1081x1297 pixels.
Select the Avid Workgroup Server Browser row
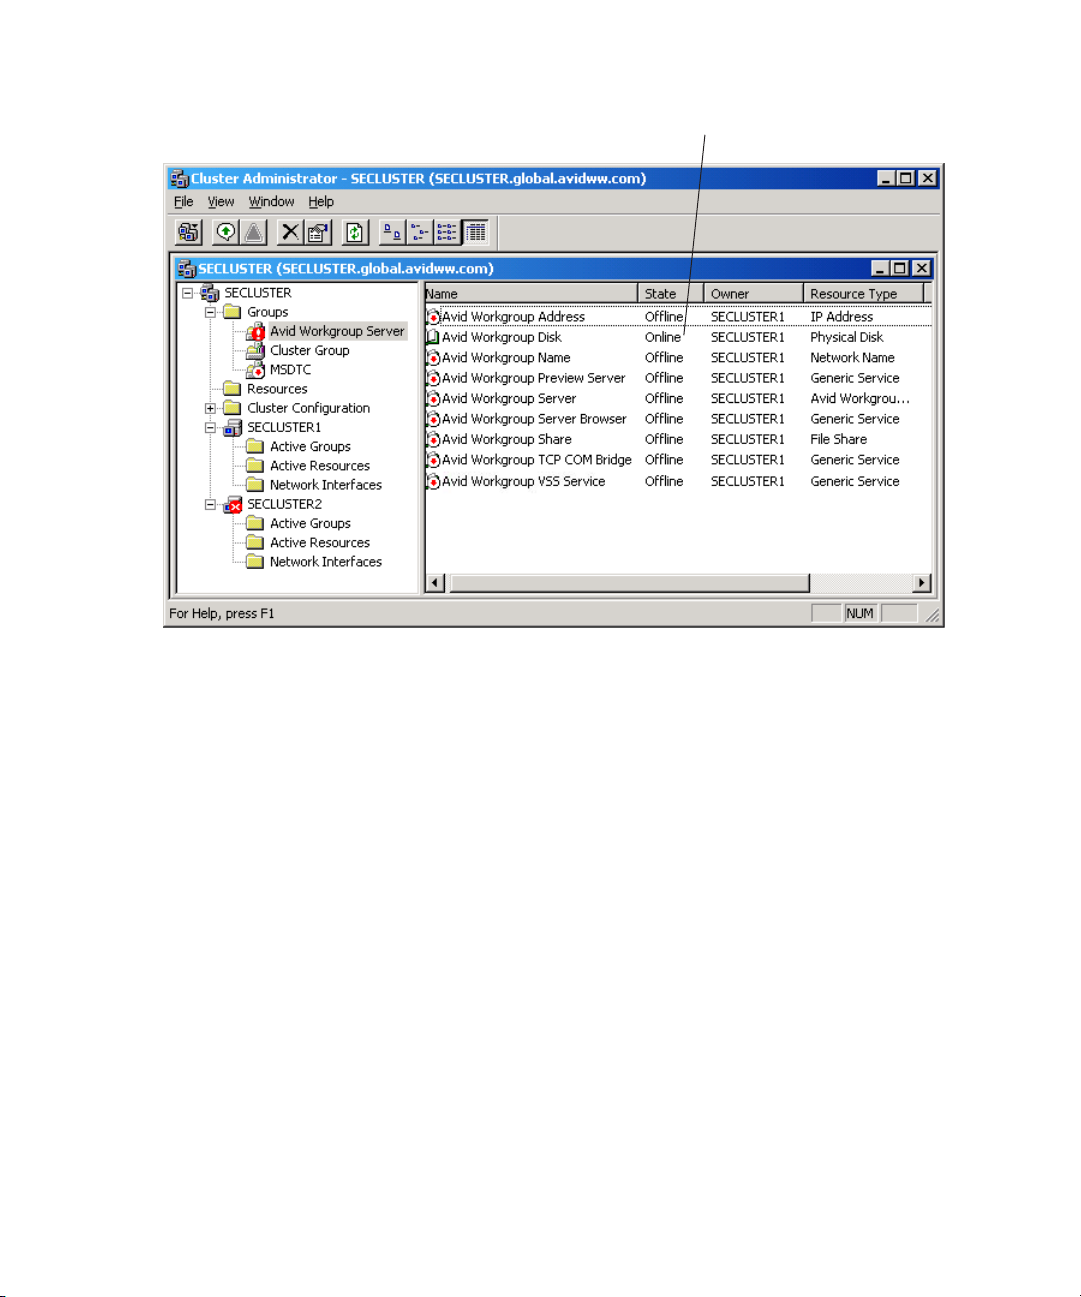tap(678, 419)
